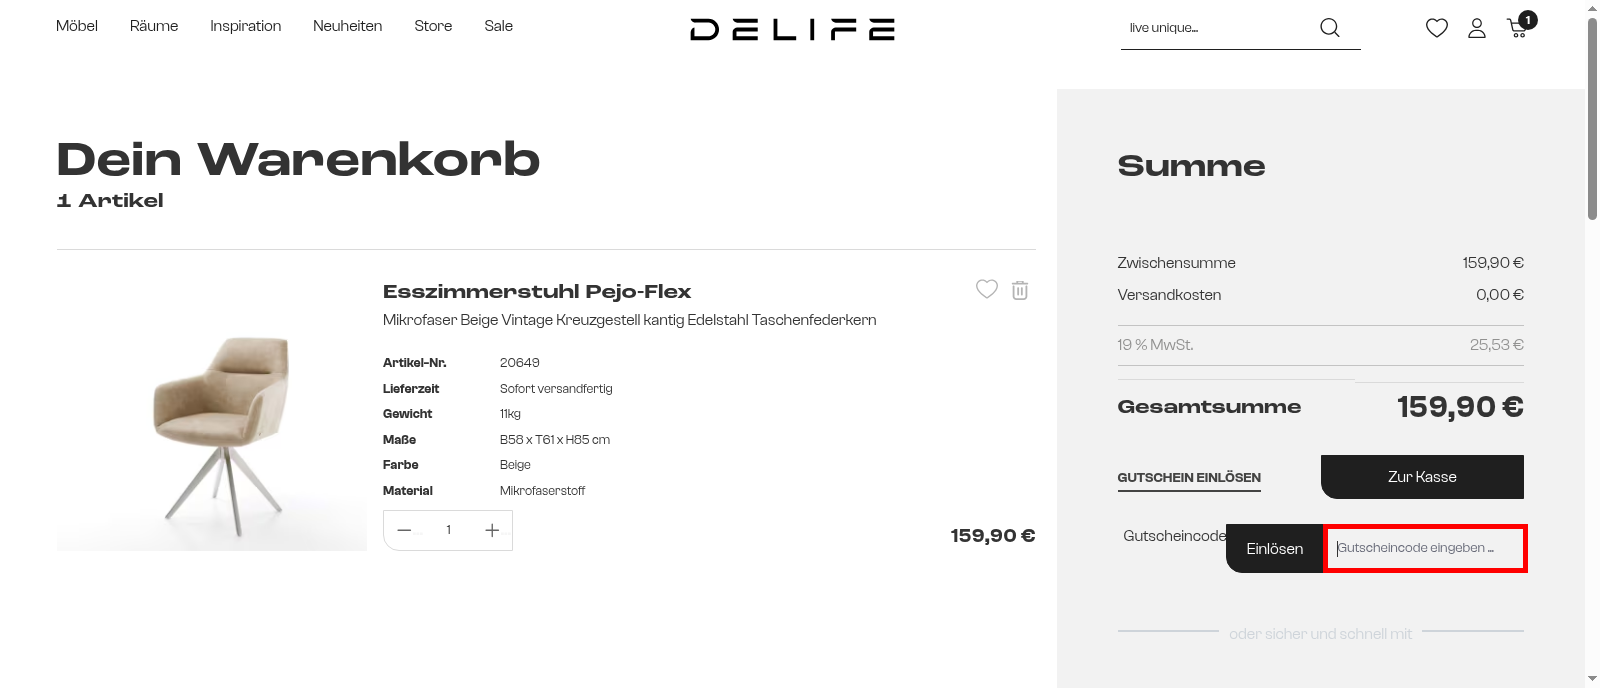The image size is (1600, 688).
Task: Open the shopping cart icon showing 1 item
Action: (1516, 30)
